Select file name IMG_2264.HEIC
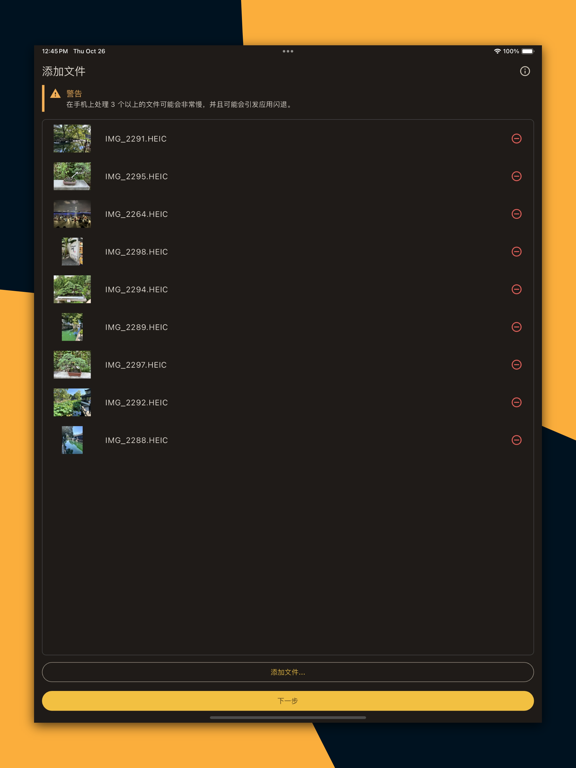This screenshot has width=576, height=768. [x=136, y=215]
